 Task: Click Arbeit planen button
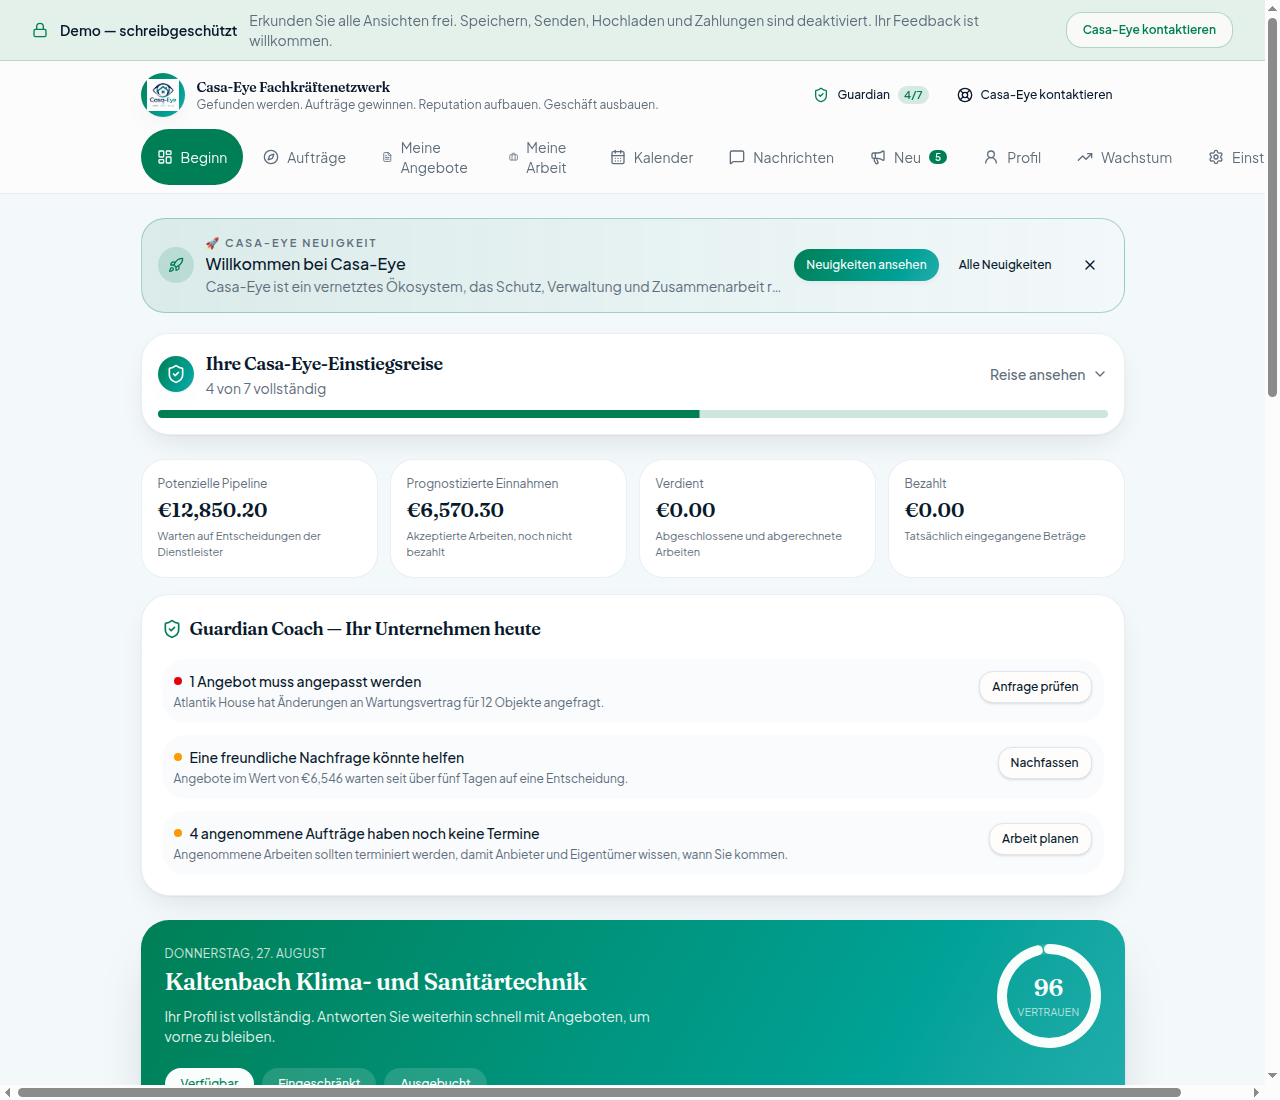pyautogui.click(x=1040, y=839)
